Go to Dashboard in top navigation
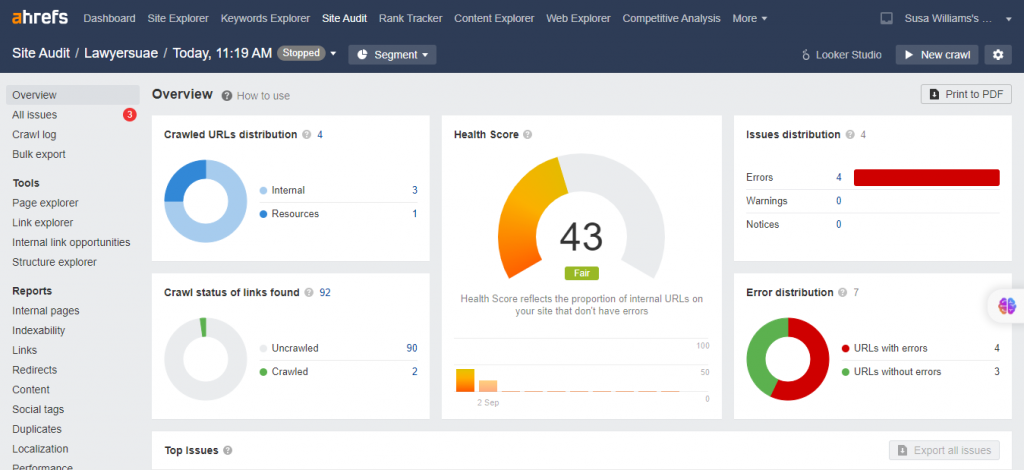The width and height of the screenshot is (1024, 470). click(110, 18)
